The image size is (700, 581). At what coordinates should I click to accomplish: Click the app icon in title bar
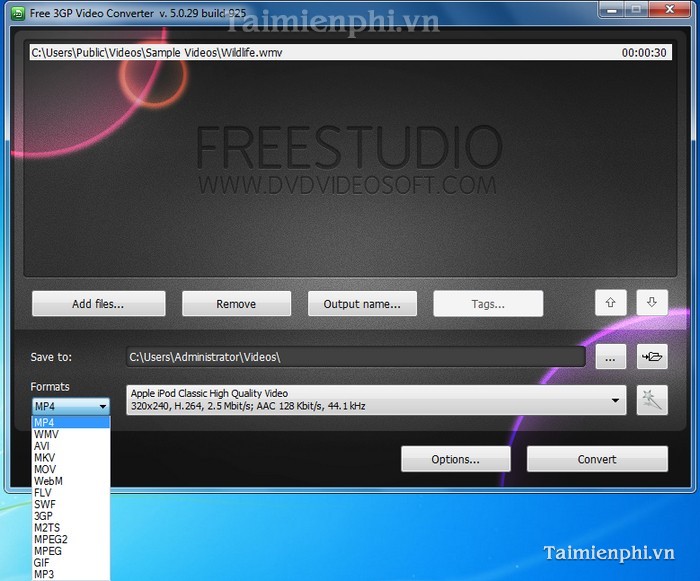click(18, 13)
